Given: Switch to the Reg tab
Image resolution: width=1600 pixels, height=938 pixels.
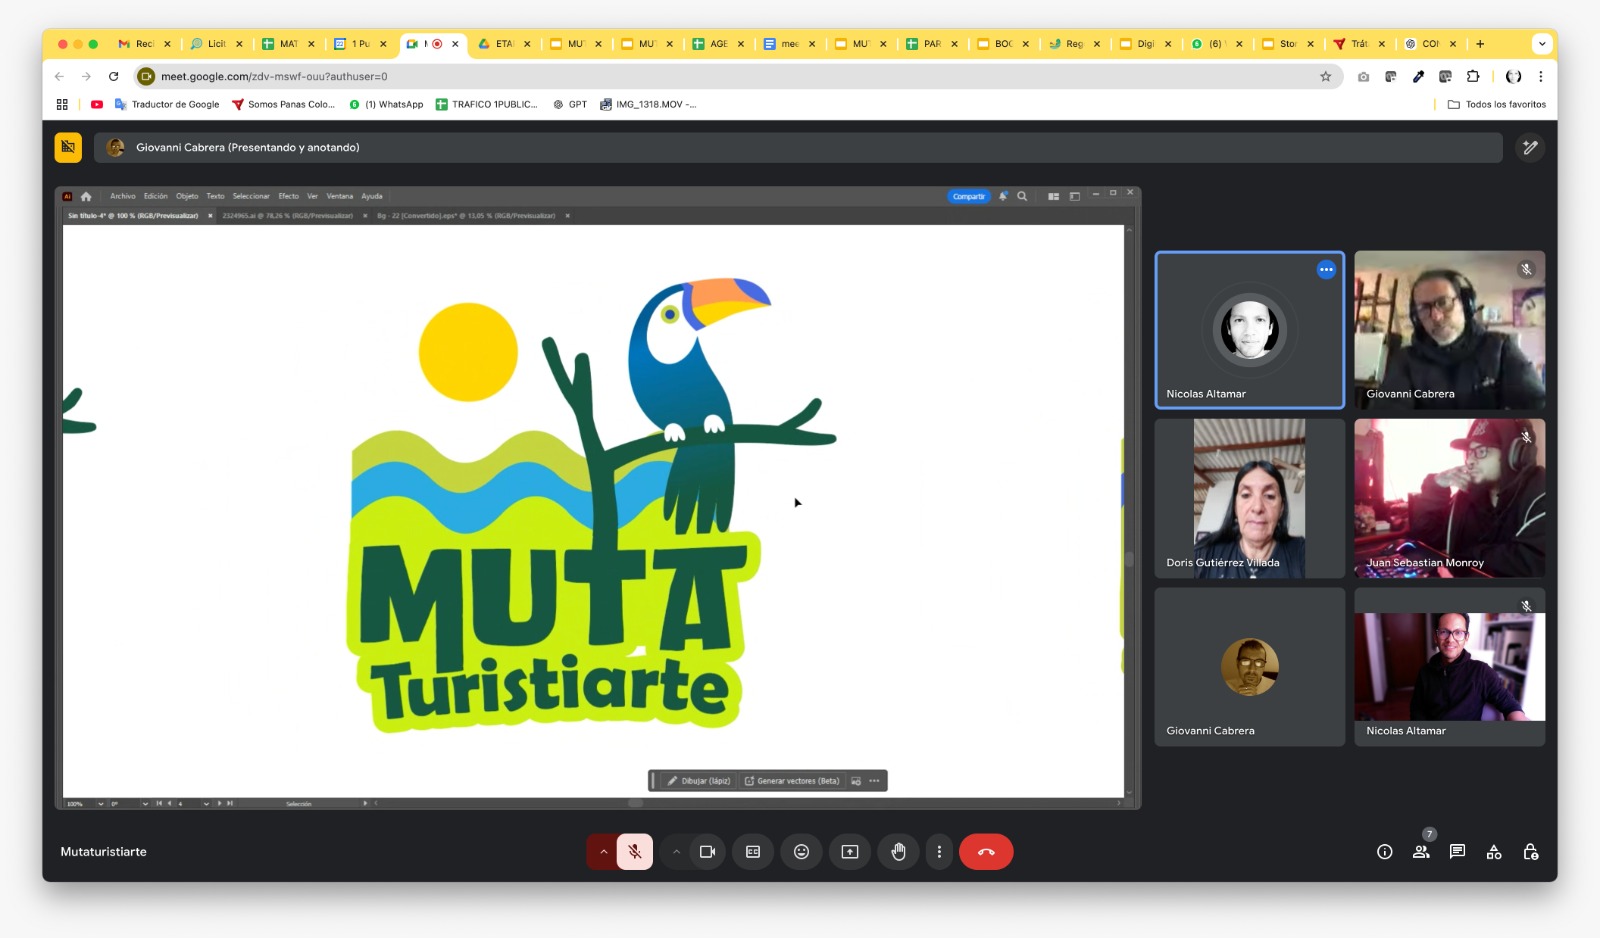Looking at the screenshot, I should [x=1074, y=44].
